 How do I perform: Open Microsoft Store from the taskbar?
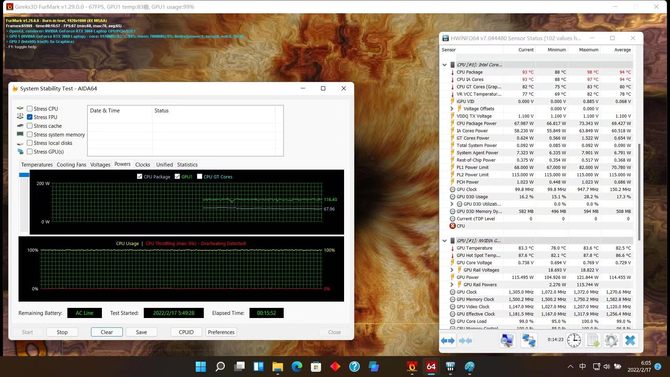[316, 366]
